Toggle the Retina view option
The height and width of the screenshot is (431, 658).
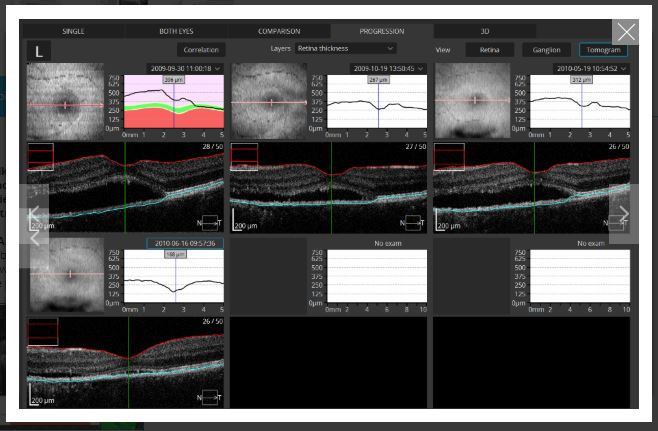pos(489,49)
